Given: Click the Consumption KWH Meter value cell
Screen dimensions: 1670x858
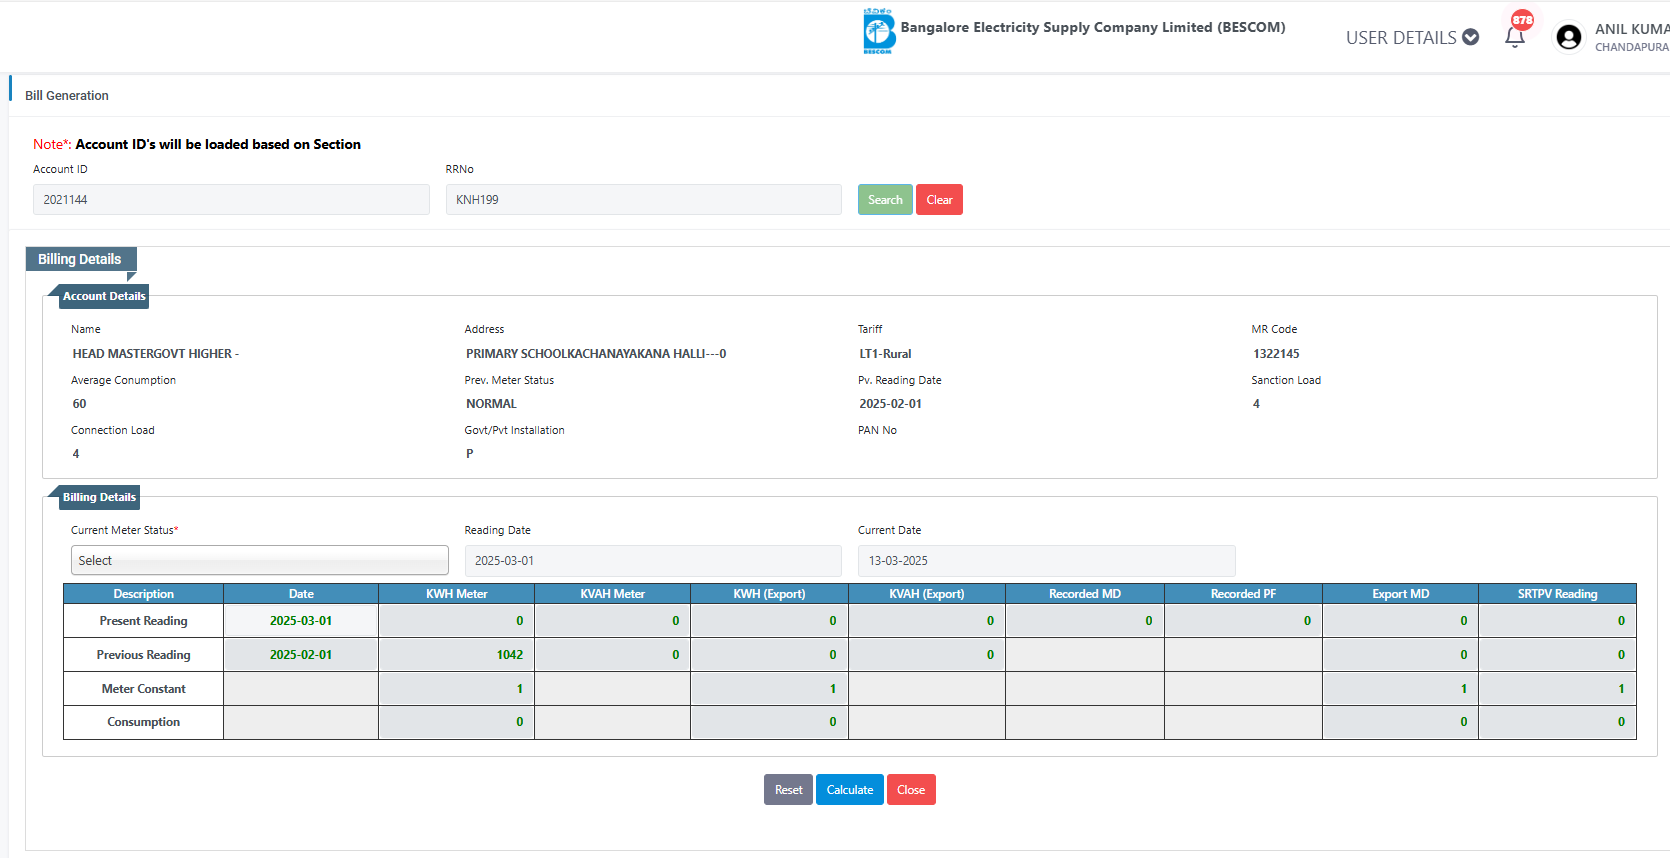Looking at the screenshot, I should point(456,722).
